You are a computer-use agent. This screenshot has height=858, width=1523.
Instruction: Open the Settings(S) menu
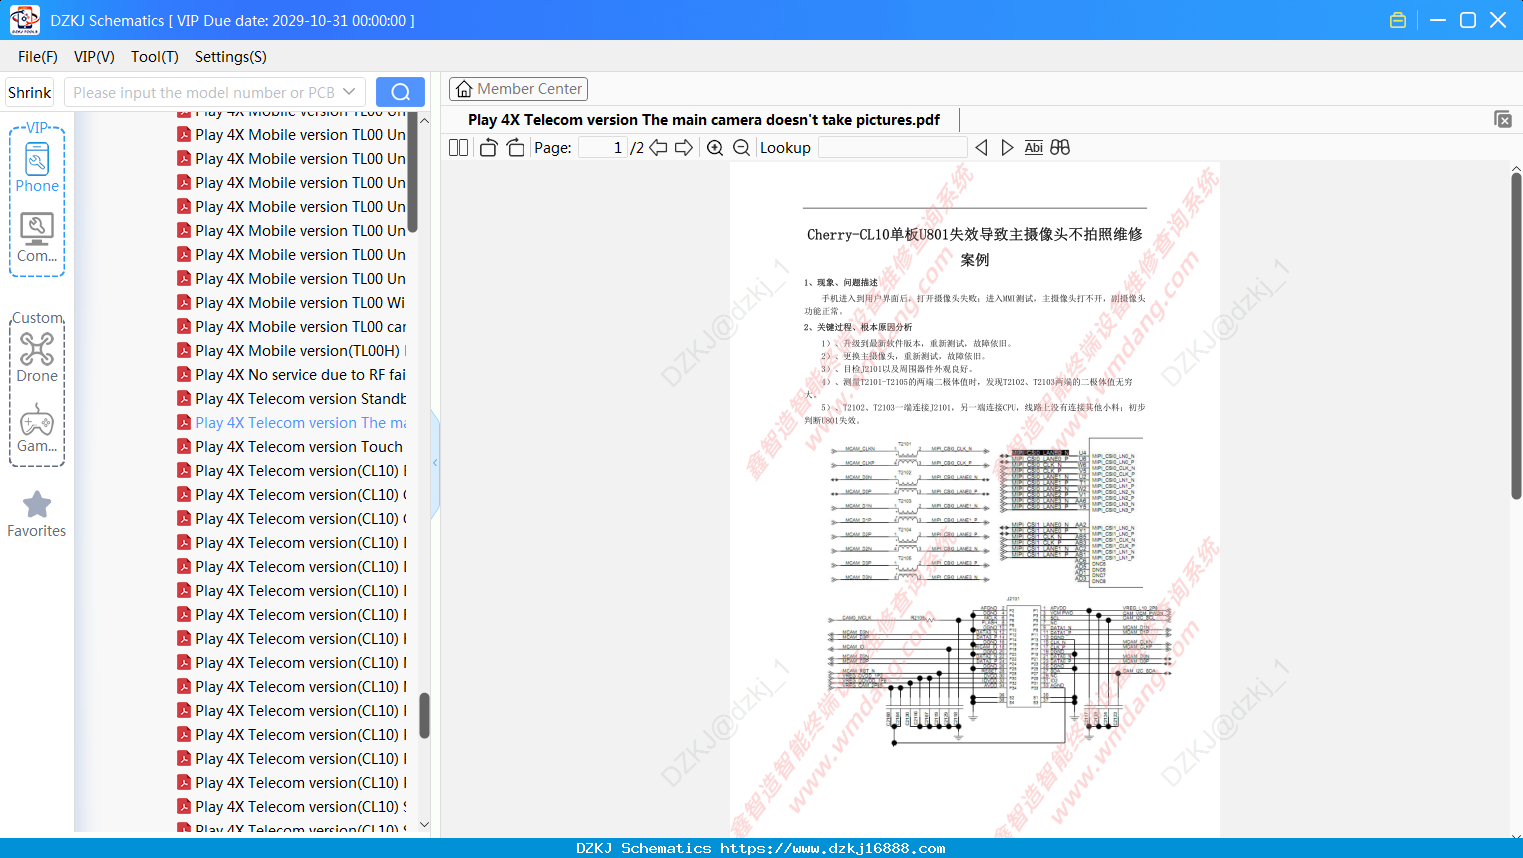(x=231, y=57)
